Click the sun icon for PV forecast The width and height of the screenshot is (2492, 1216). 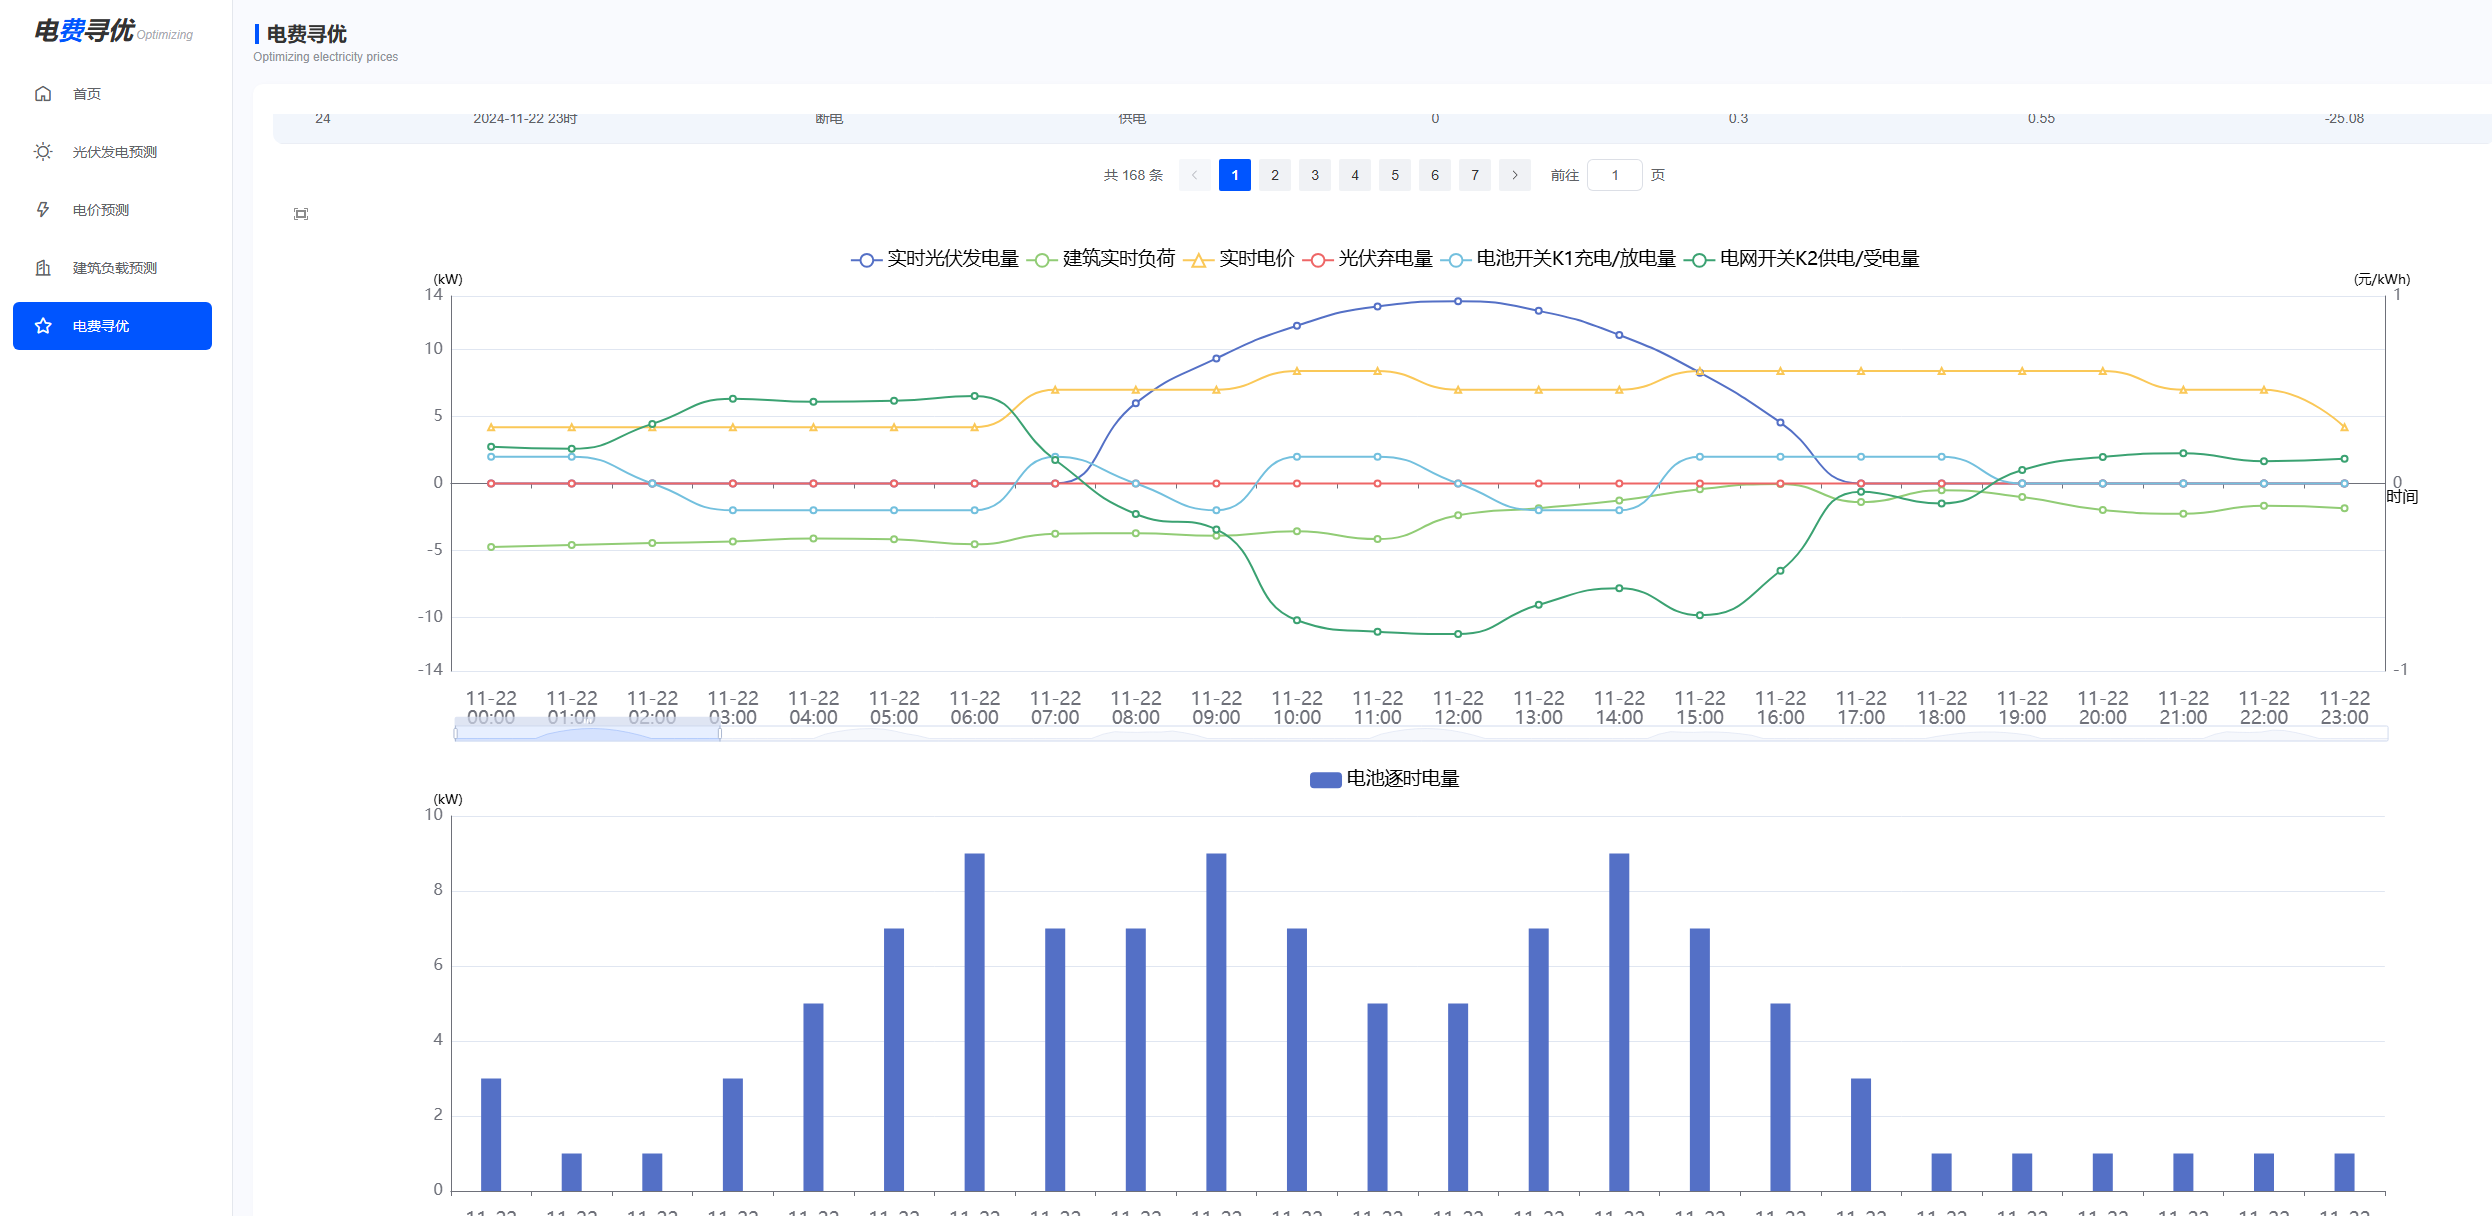[x=43, y=152]
